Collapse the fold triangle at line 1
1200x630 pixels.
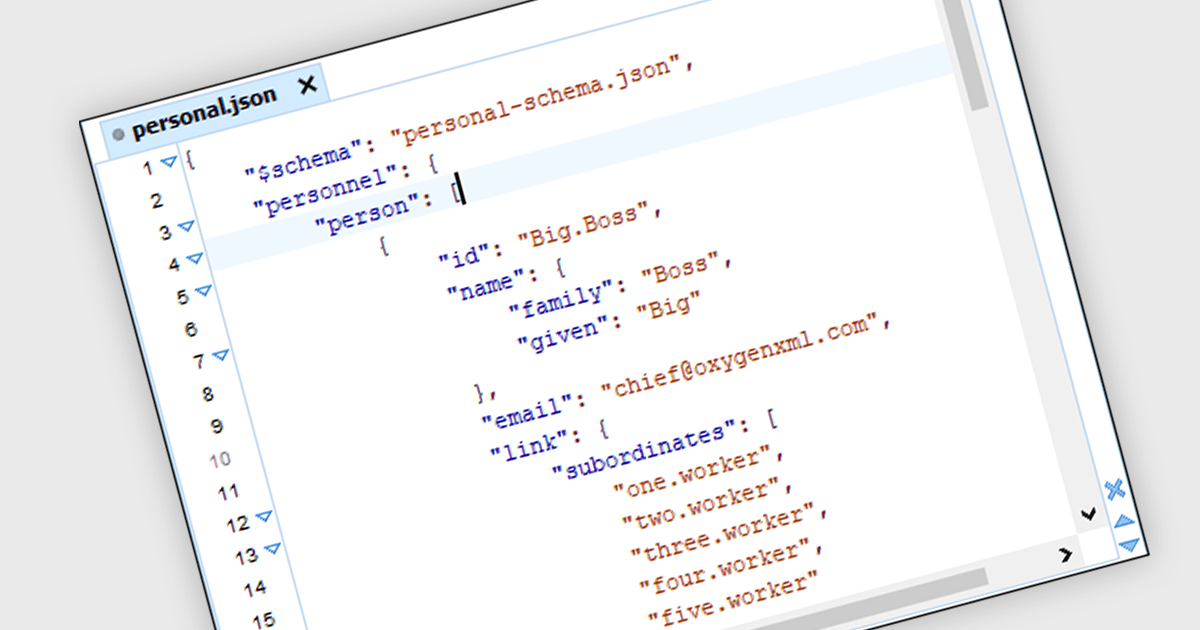[169, 162]
